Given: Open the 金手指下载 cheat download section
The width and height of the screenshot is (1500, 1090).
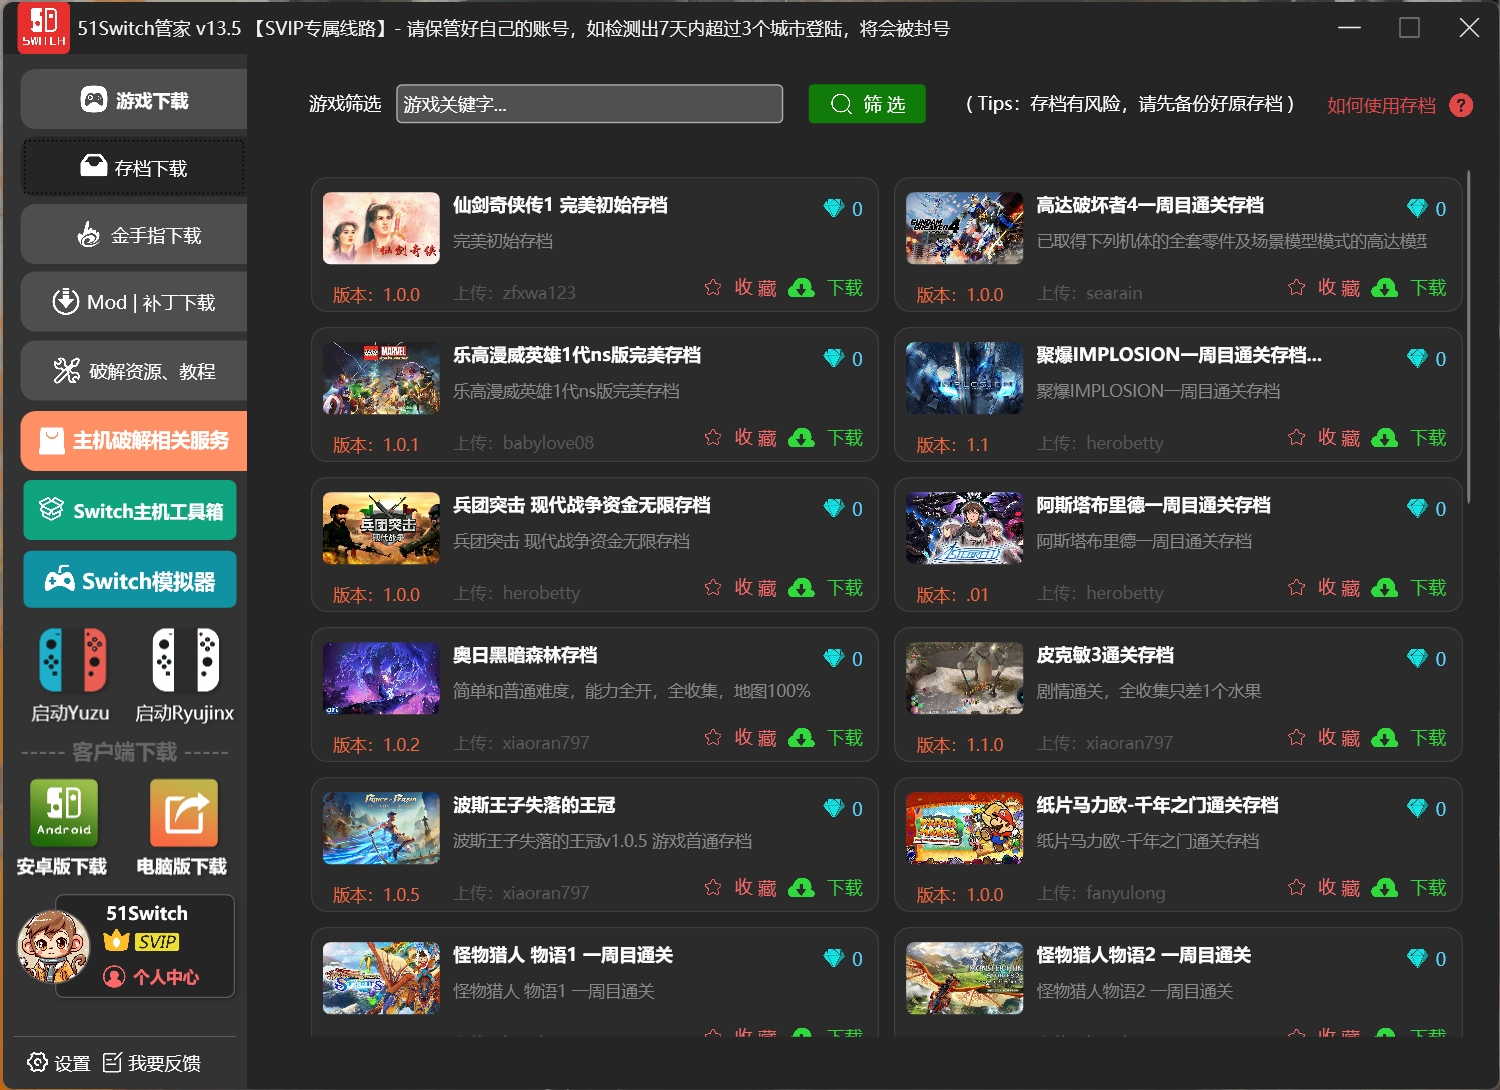Looking at the screenshot, I should tap(134, 235).
